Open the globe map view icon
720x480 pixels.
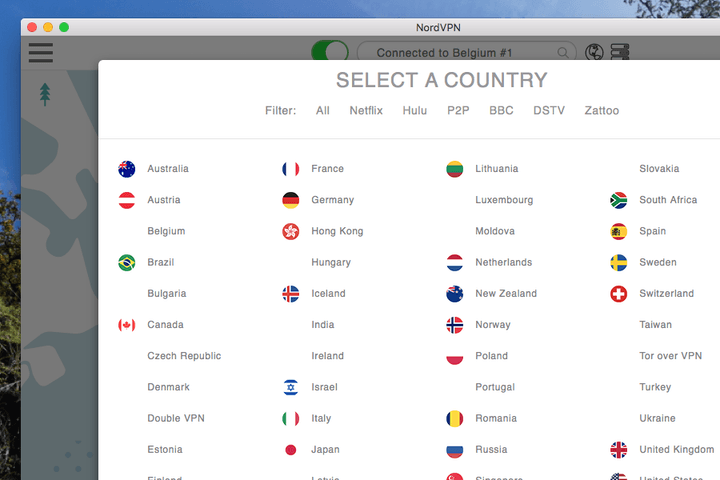(594, 52)
